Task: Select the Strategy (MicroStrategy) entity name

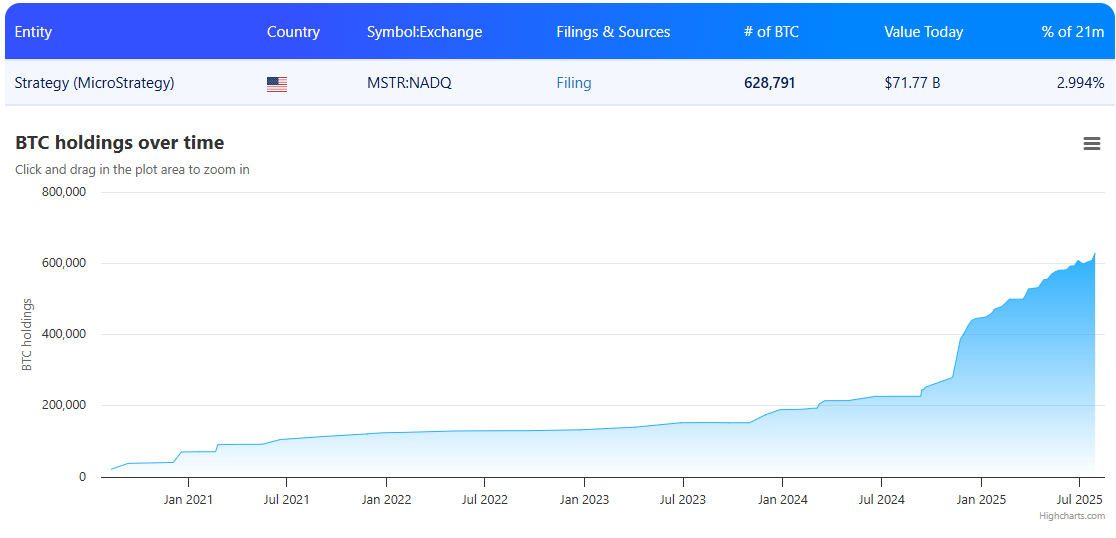Action: pyautogui.click(x=94, y=83)
